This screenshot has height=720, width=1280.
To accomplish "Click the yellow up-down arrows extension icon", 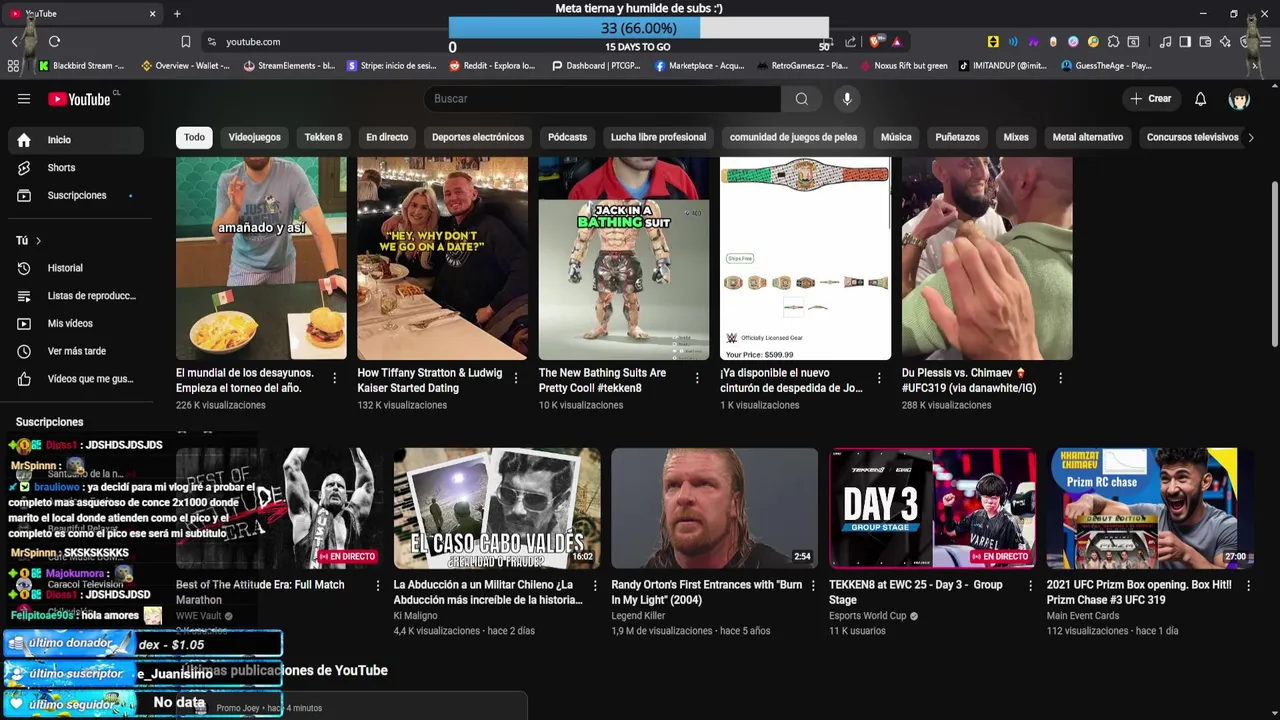I will pos(993,42).
